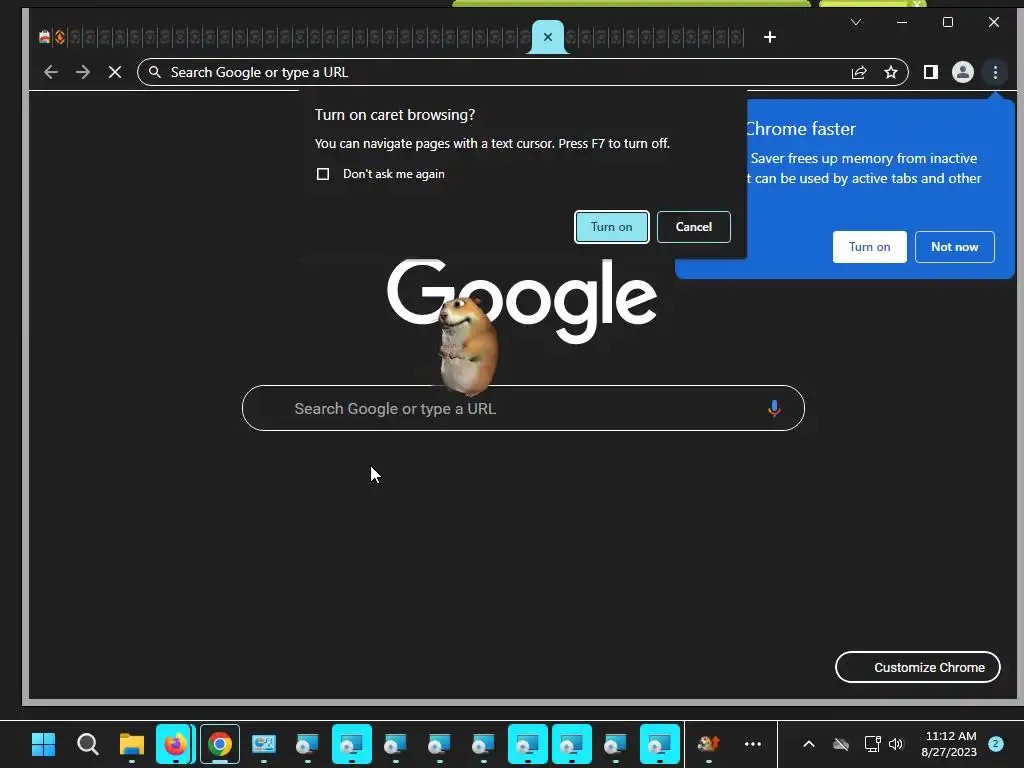Open a new tab with the plus button
1024x768 pixels.
770,37
